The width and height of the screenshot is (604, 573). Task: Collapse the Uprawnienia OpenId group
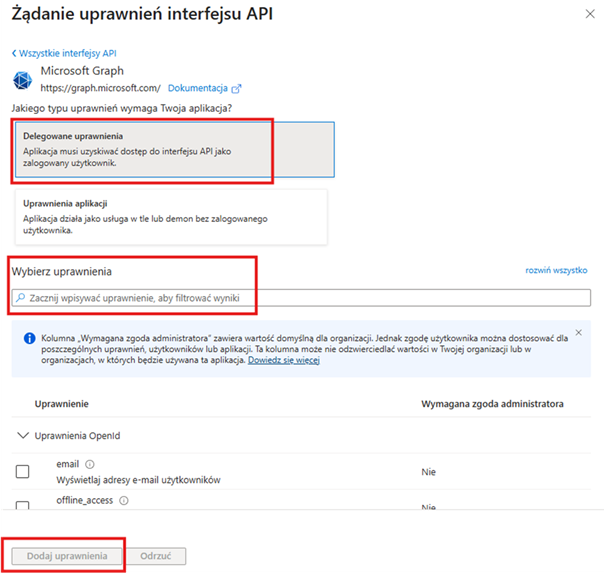click(x=22, y=436)
